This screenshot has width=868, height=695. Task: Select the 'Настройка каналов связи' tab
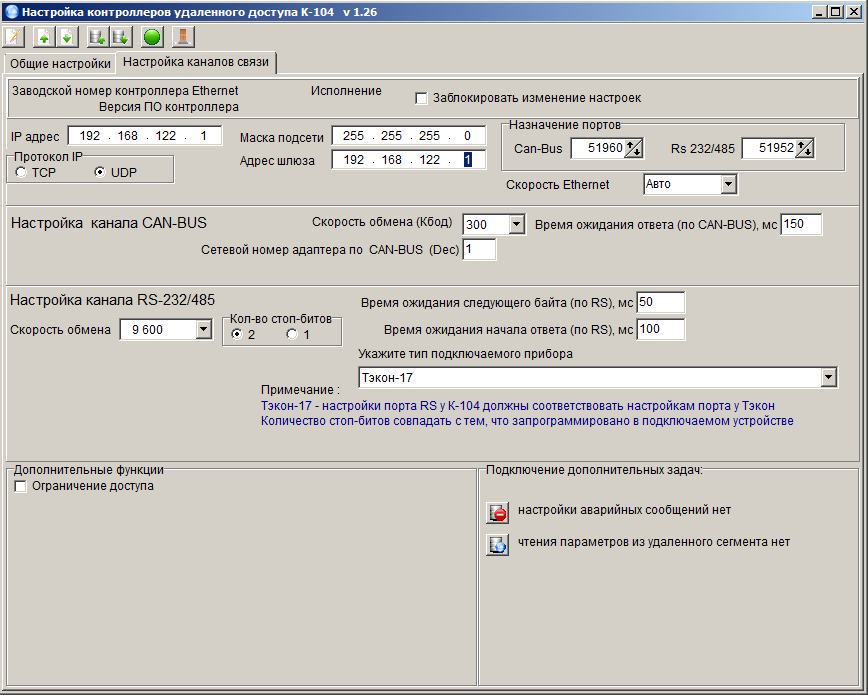coord(196,63)
